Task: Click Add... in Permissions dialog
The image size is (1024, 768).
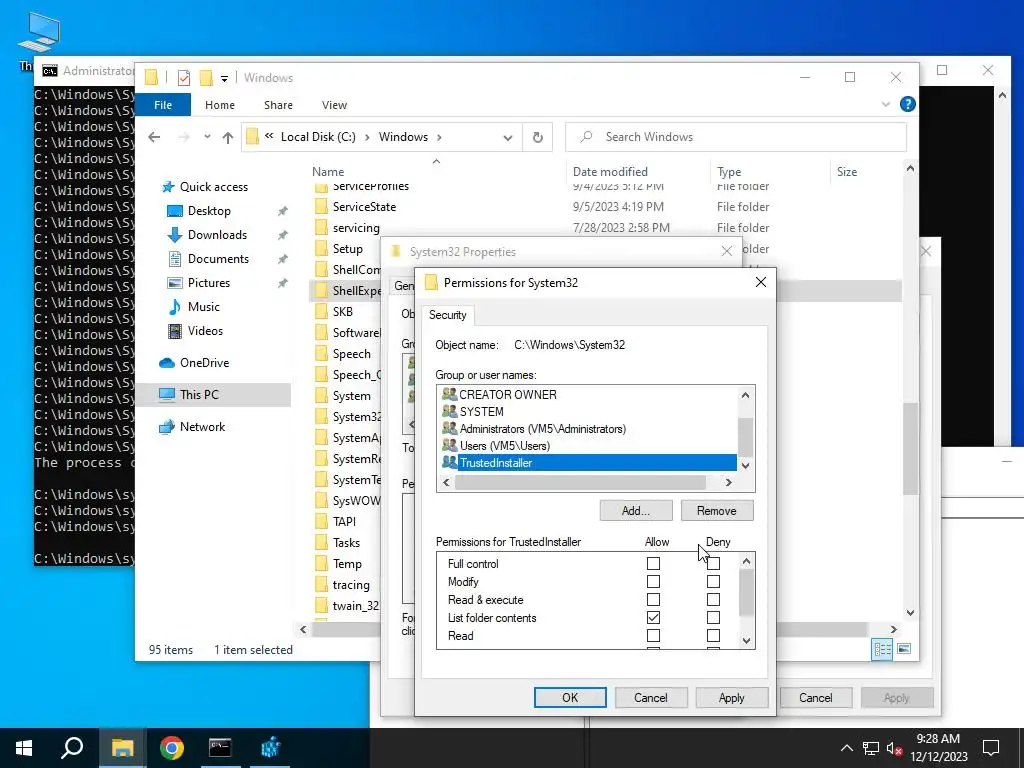Action: [x=636, y=511]
